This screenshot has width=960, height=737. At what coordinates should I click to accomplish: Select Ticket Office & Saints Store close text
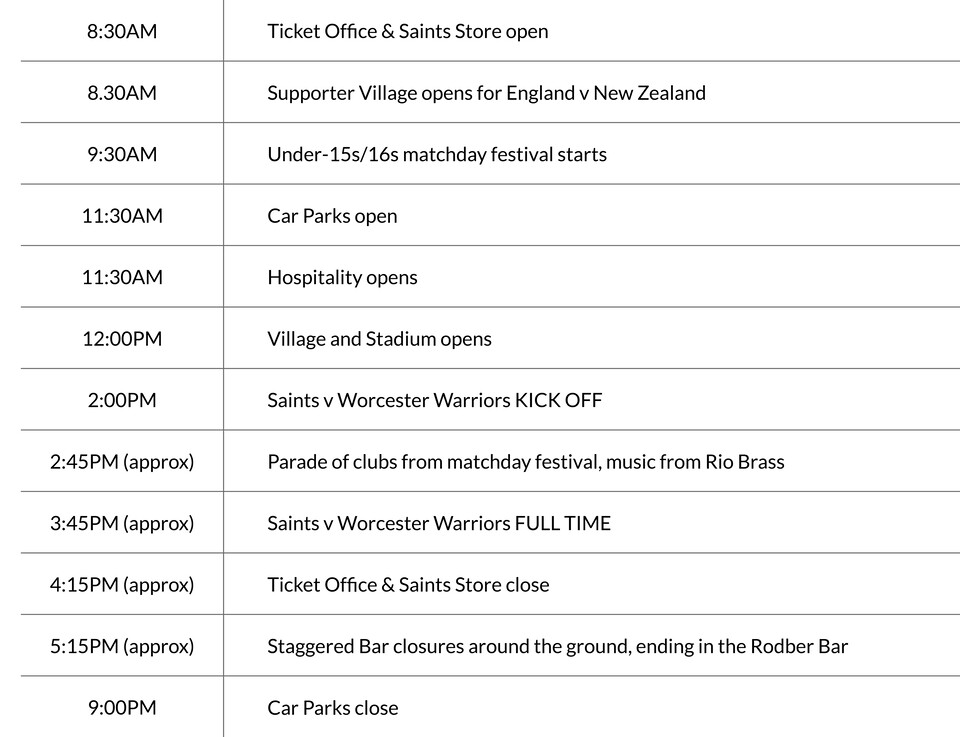click(408, 585)
